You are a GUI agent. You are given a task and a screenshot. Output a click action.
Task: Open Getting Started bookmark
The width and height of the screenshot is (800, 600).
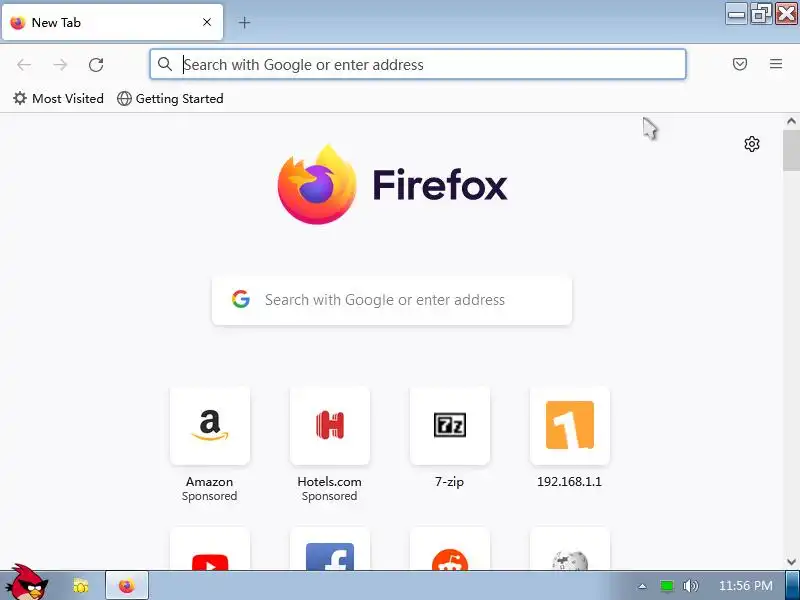pos(170,98)
